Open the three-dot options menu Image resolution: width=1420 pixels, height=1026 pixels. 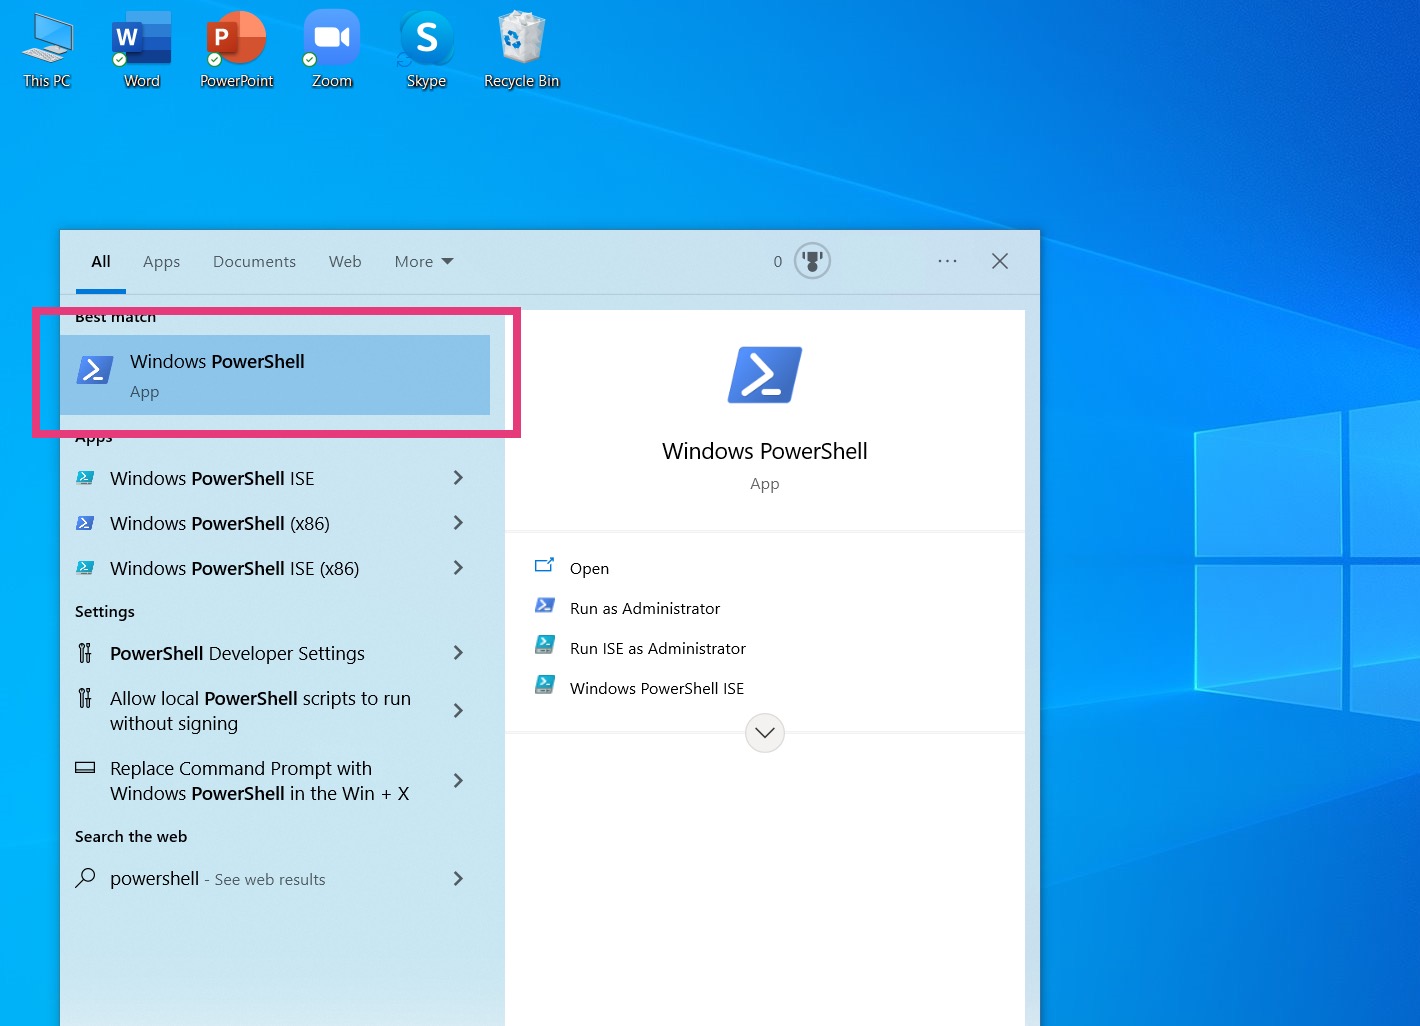pyautogui.click(x=947, y=261)
